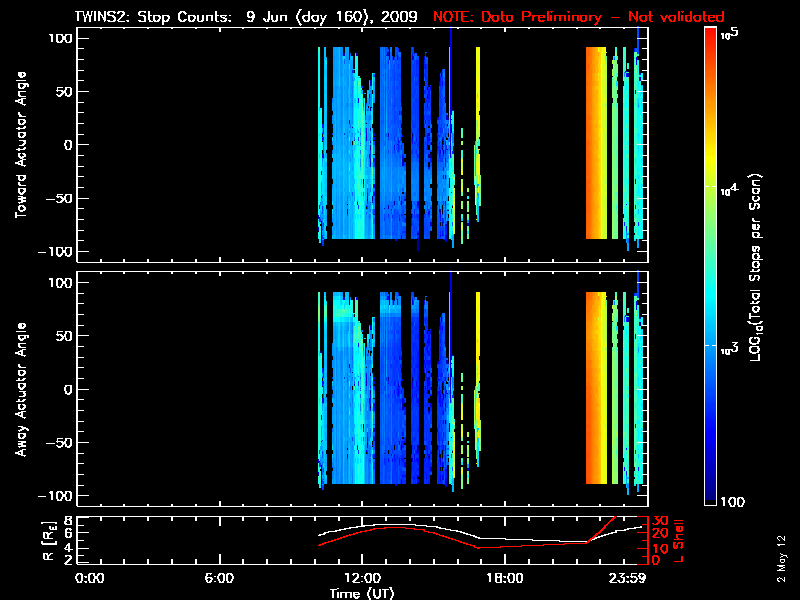Click the 10^4 tick label on color bar
800x600 pixels.
coord(728,187)
